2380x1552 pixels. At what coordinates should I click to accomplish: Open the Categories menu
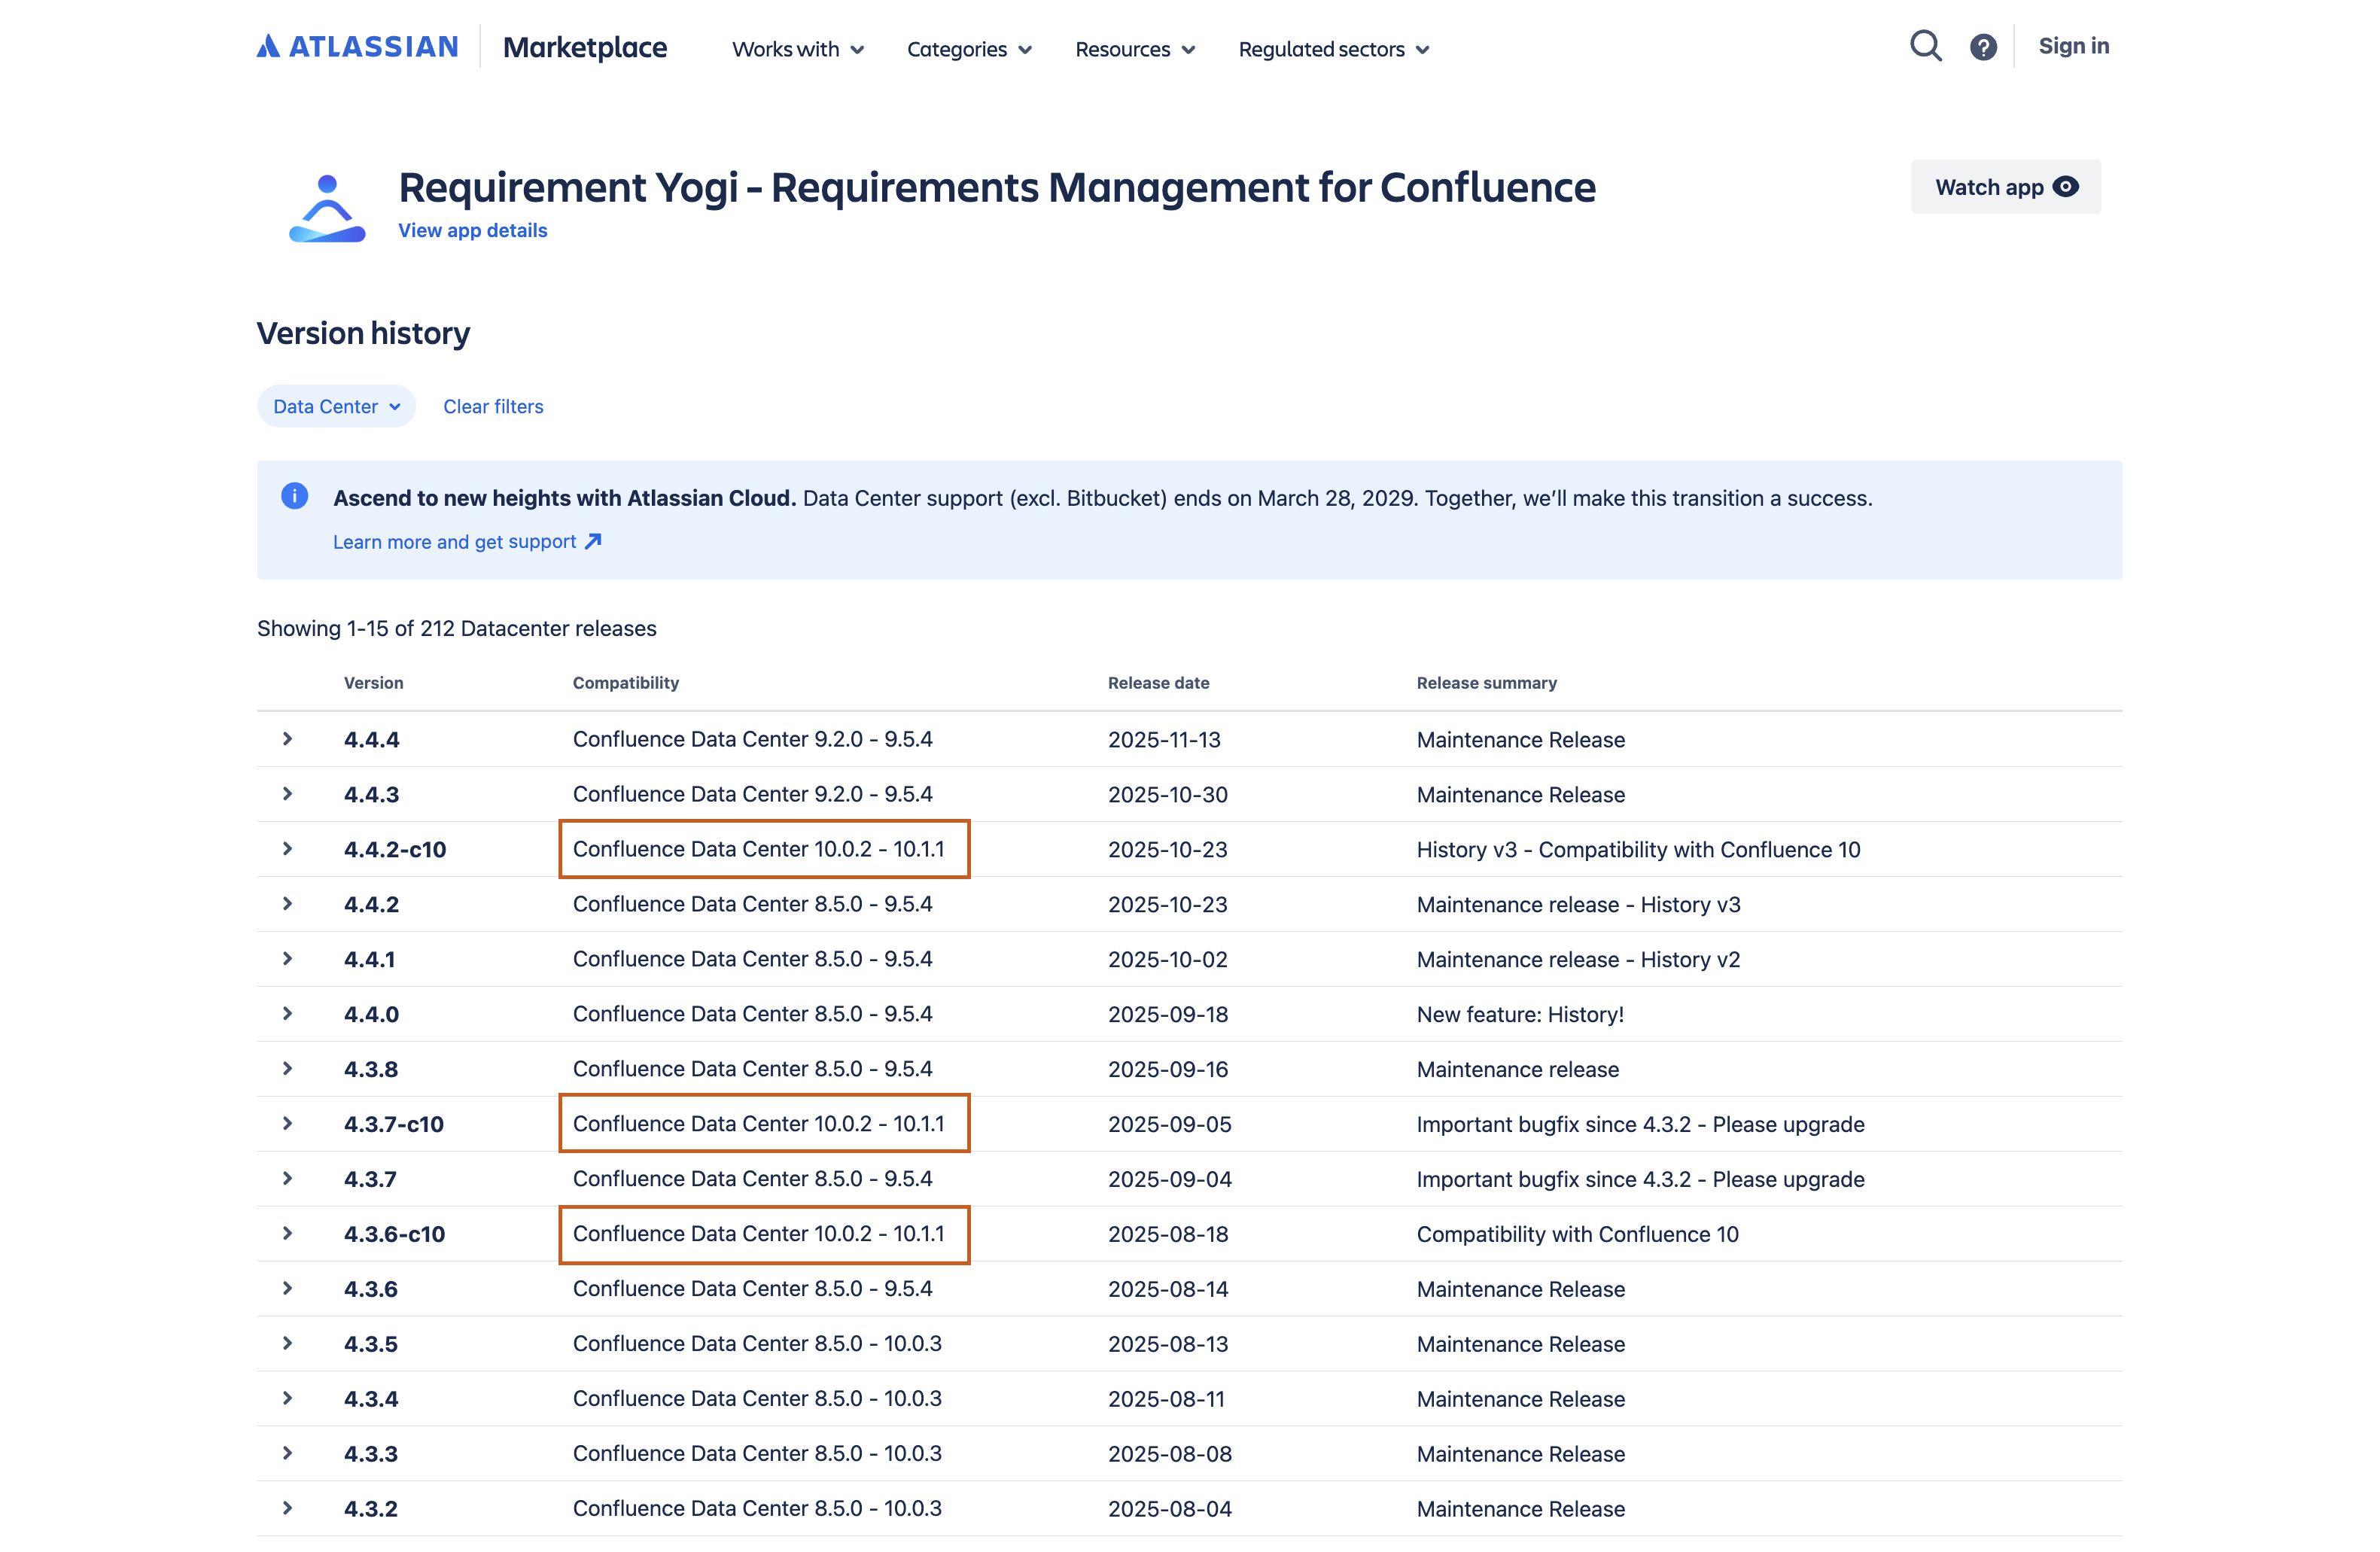click(968, 49)
